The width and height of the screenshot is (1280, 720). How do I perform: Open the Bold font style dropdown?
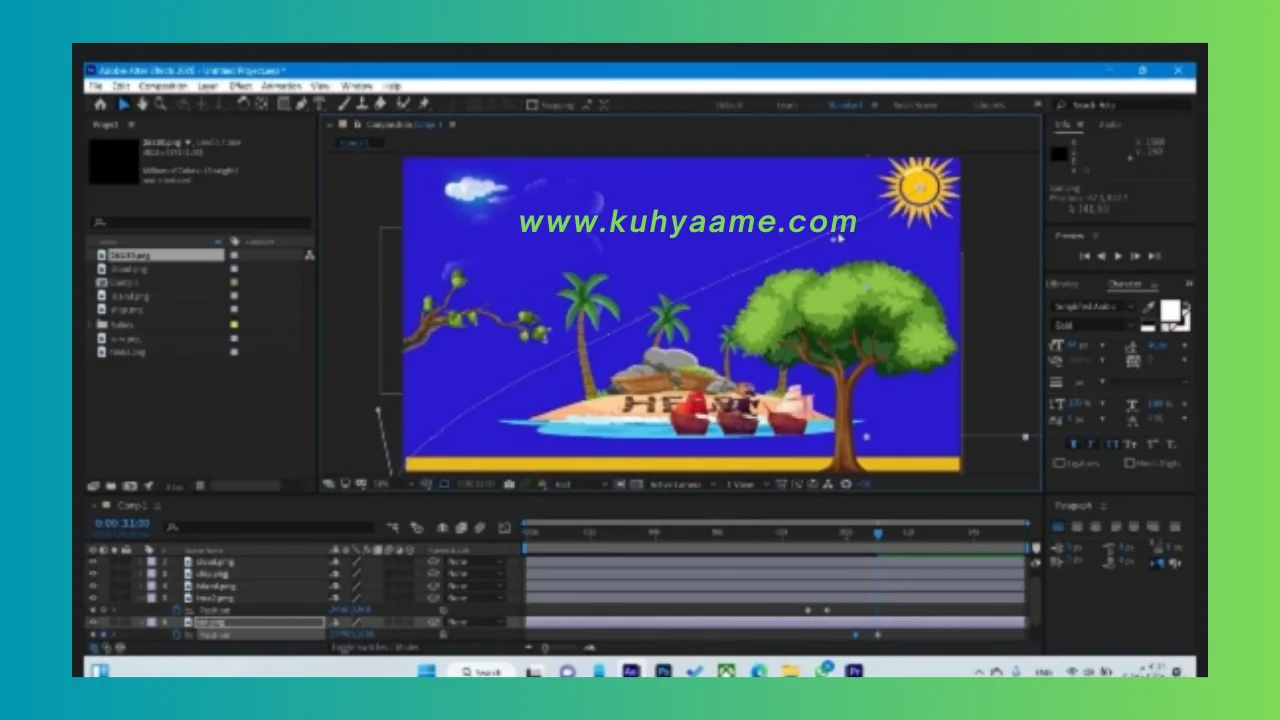tap(1095, 325)
